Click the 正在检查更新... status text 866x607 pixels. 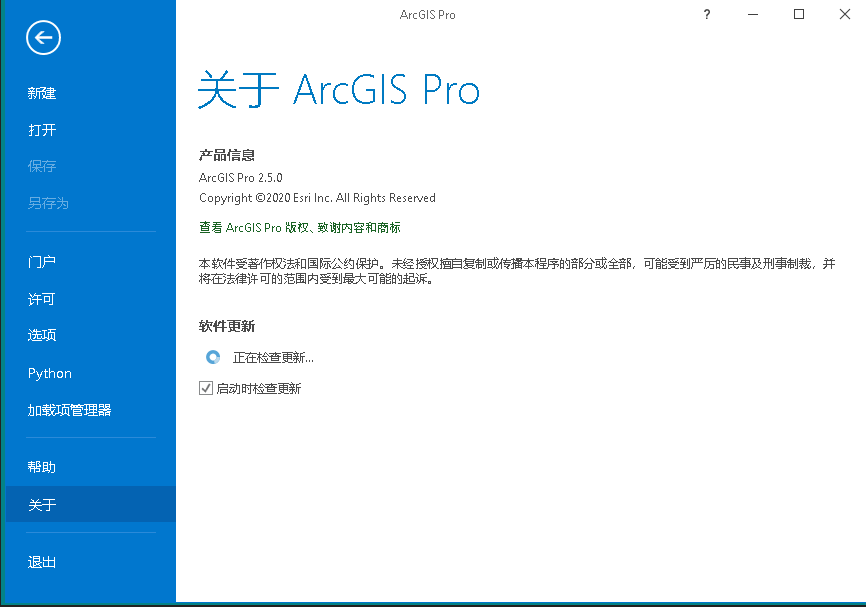(273, 358)
